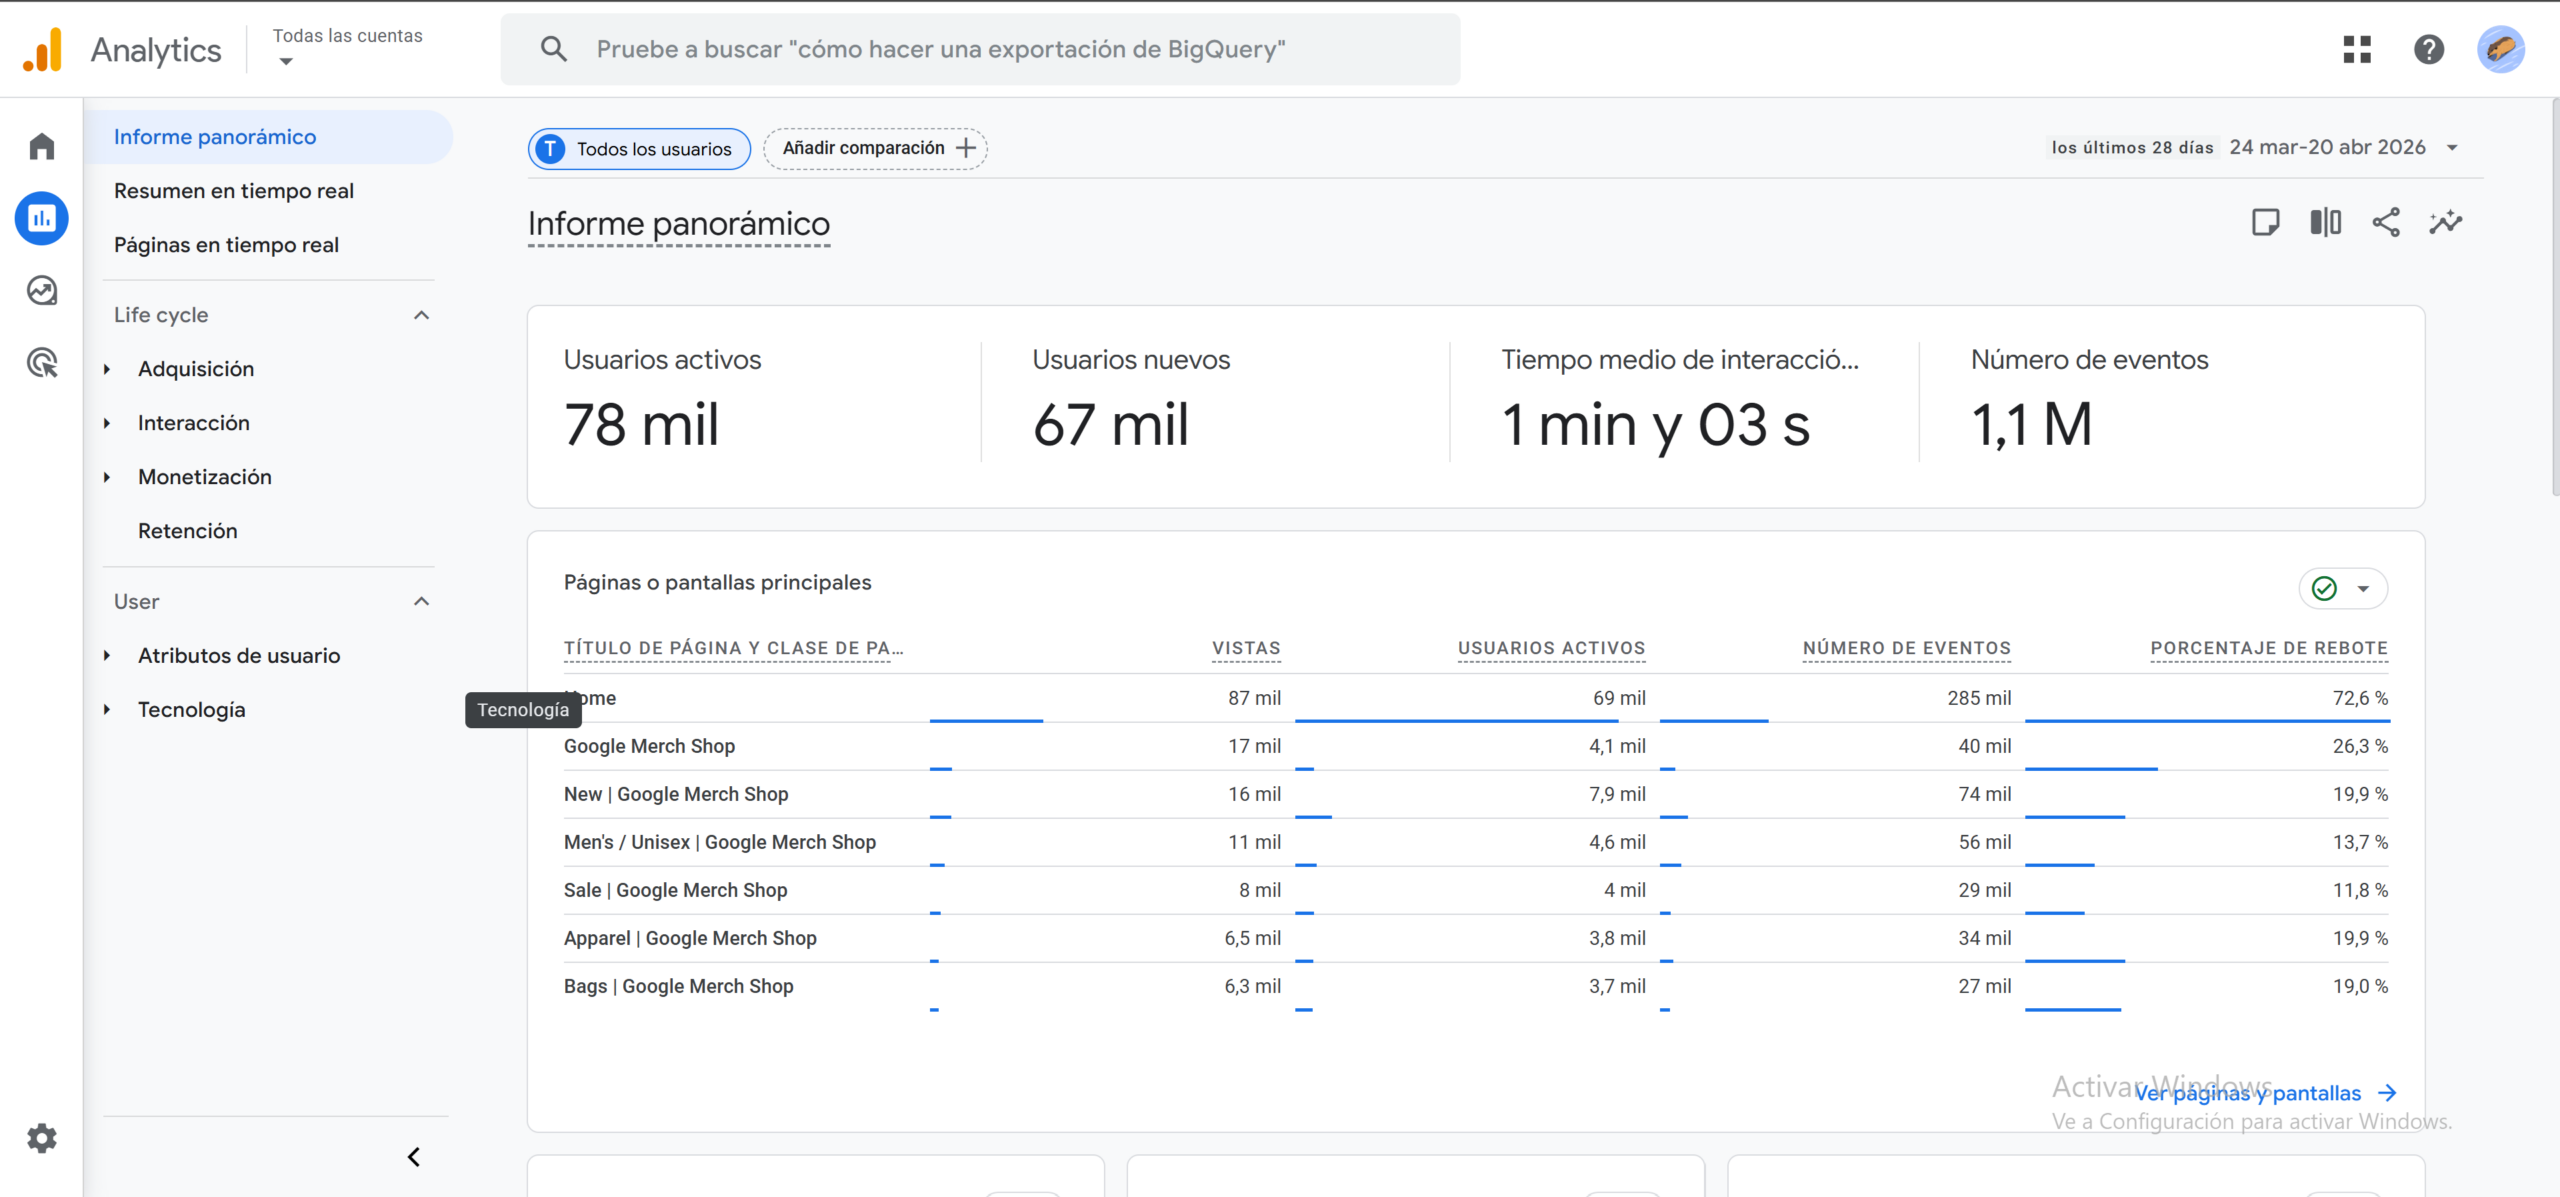Viewport: 2560px width, 1197px height.
Task: Select Informe panorámico in sidebar
Action: pyautogui.click(x=268, y=137)
